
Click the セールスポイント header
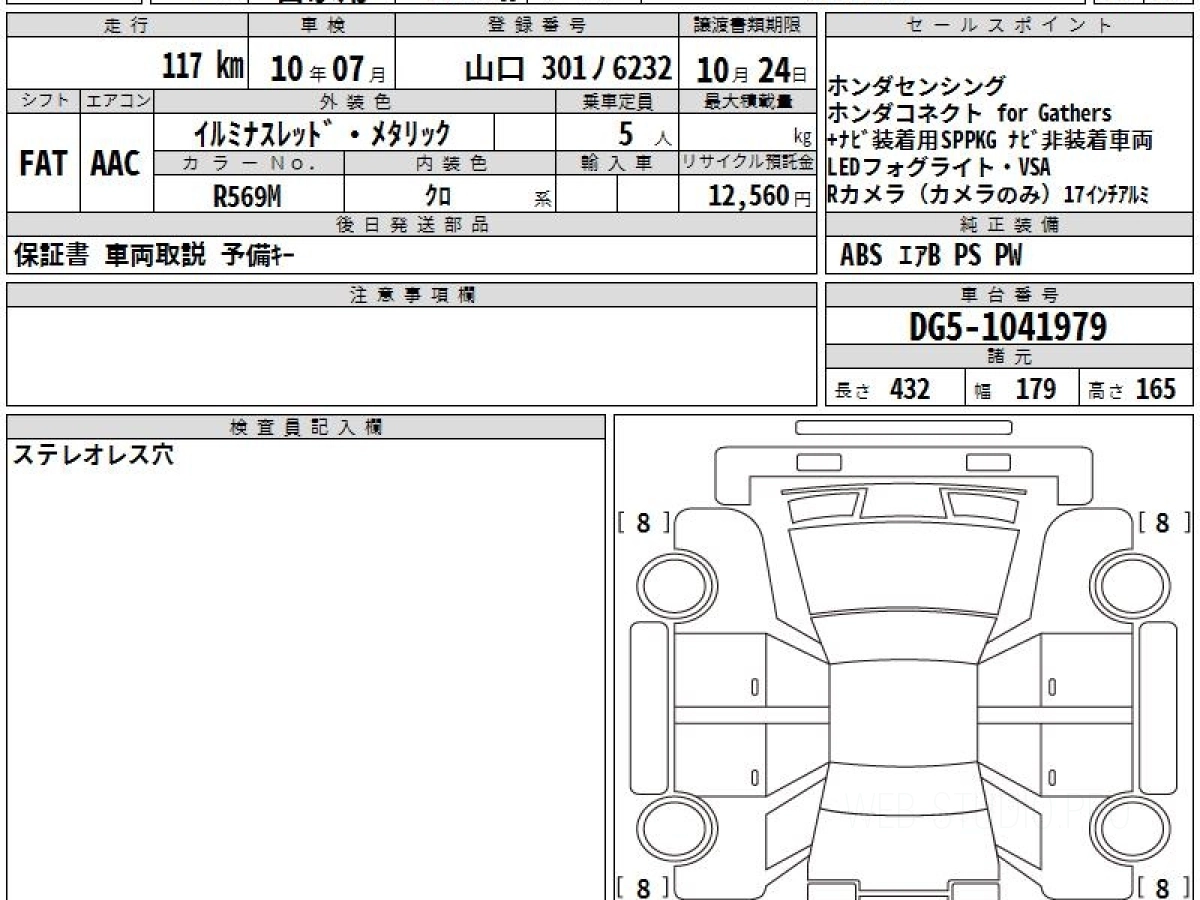coord(1009,26)
